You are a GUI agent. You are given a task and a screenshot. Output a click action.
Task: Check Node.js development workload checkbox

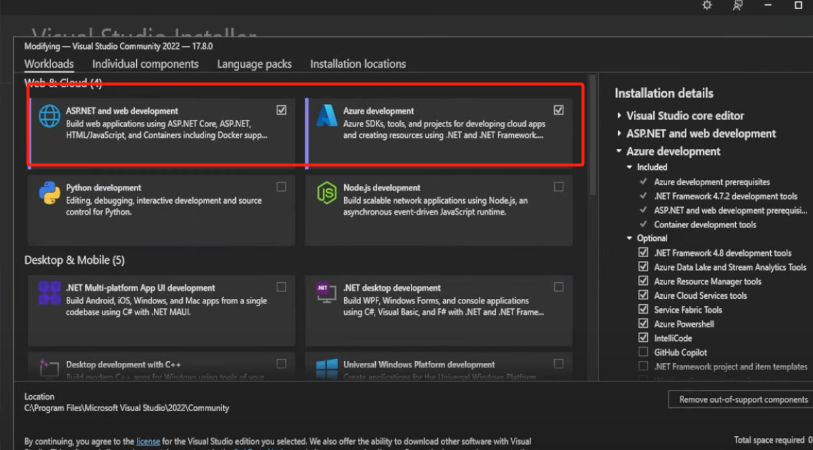[x=558, y=187]
